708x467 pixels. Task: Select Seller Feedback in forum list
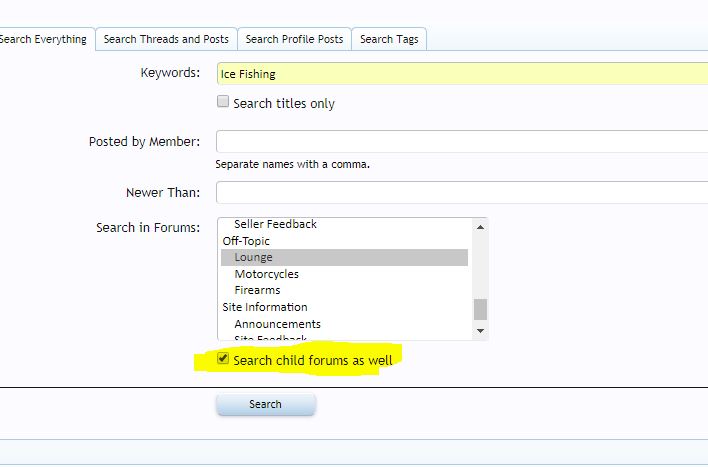coord(345,224)
